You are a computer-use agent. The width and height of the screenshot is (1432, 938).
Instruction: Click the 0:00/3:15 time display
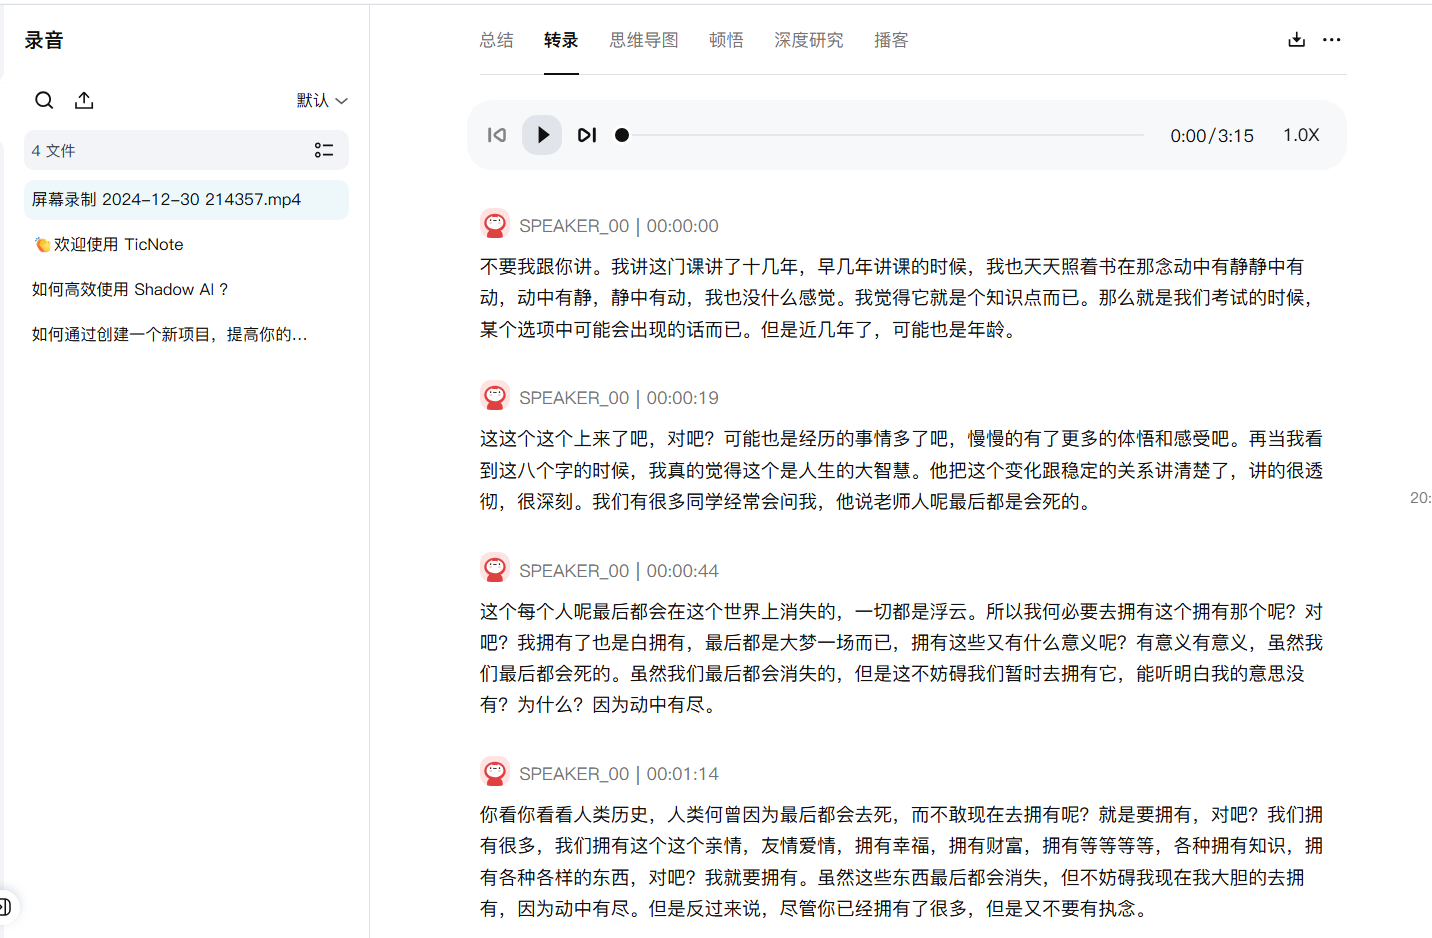(x=1212, y=136)
